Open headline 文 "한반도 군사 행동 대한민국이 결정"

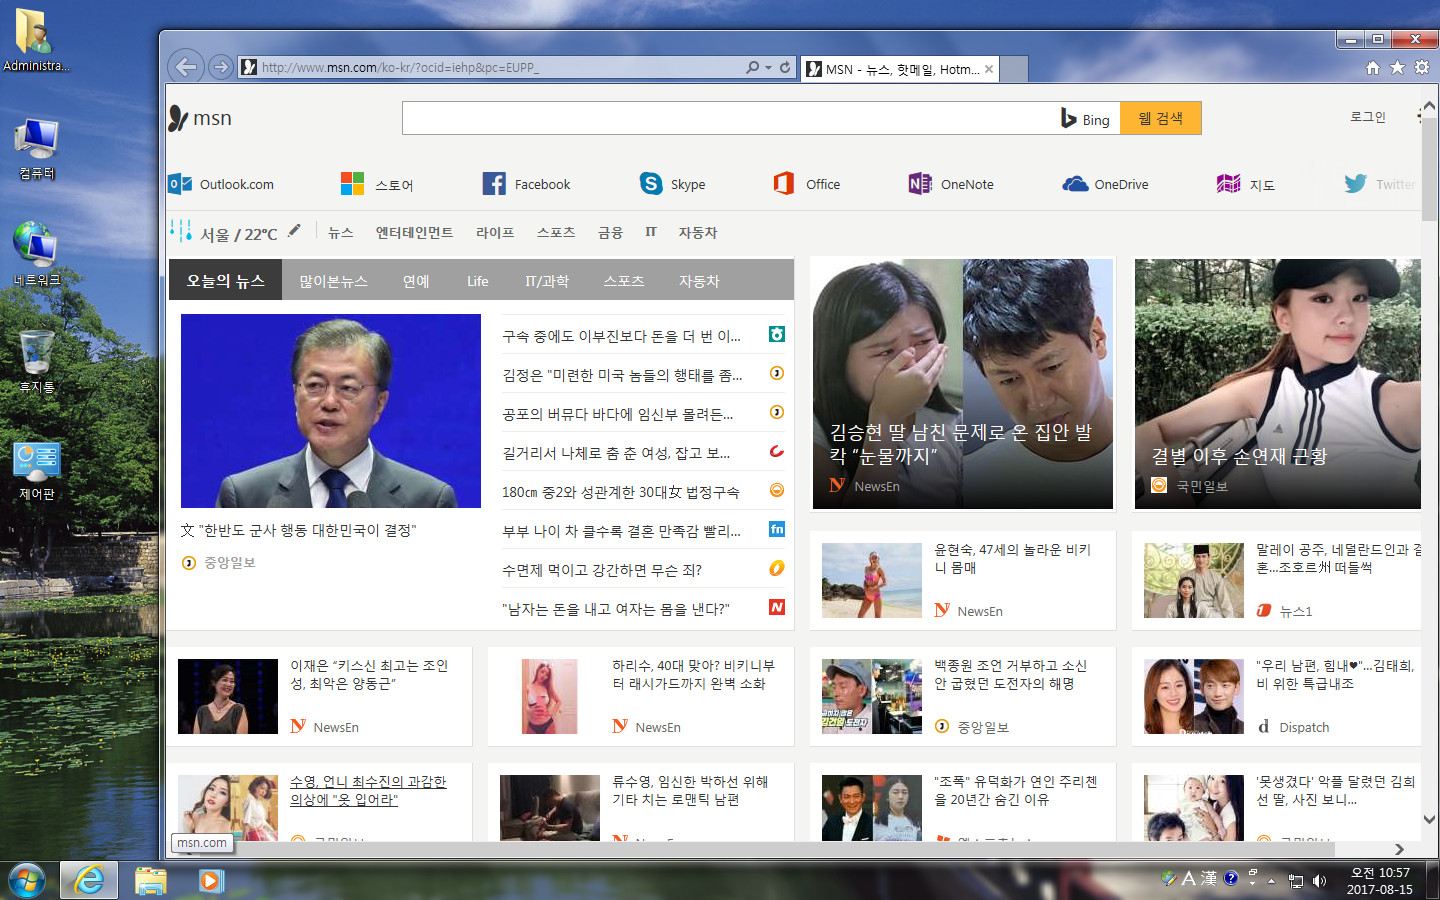pos(298,530)
